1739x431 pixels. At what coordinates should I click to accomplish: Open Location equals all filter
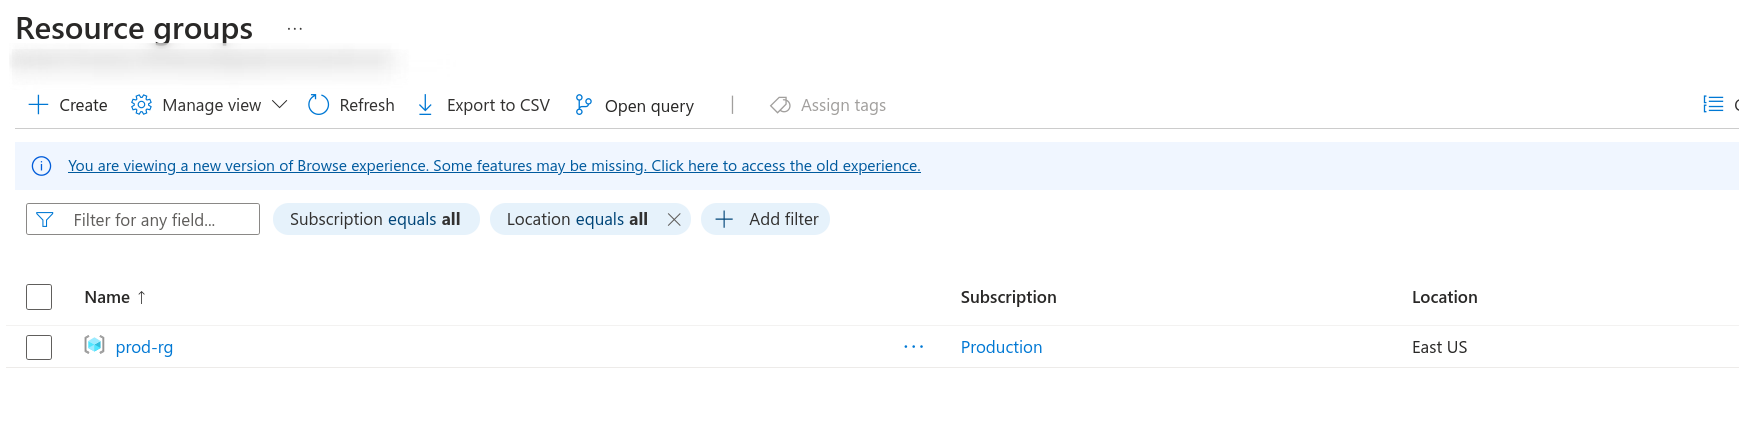(576, 219)
